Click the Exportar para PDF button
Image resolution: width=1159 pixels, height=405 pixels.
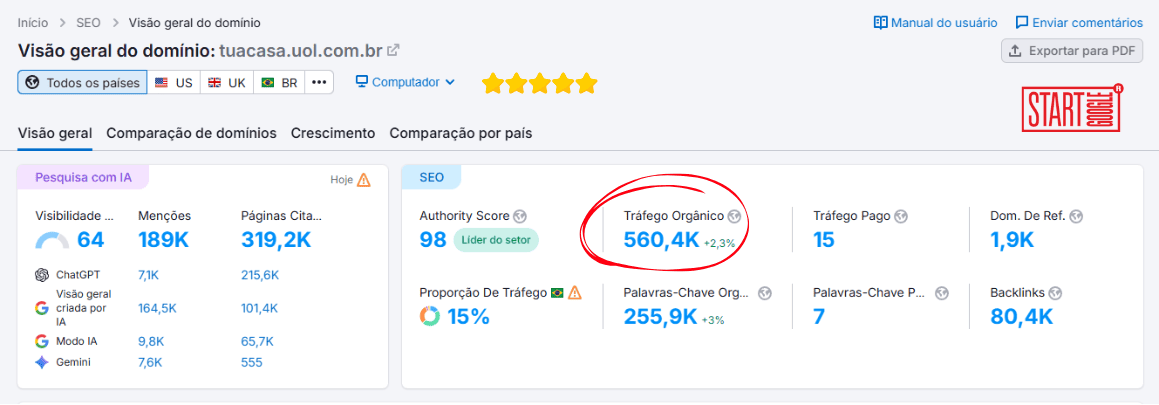pos(1072,51)
